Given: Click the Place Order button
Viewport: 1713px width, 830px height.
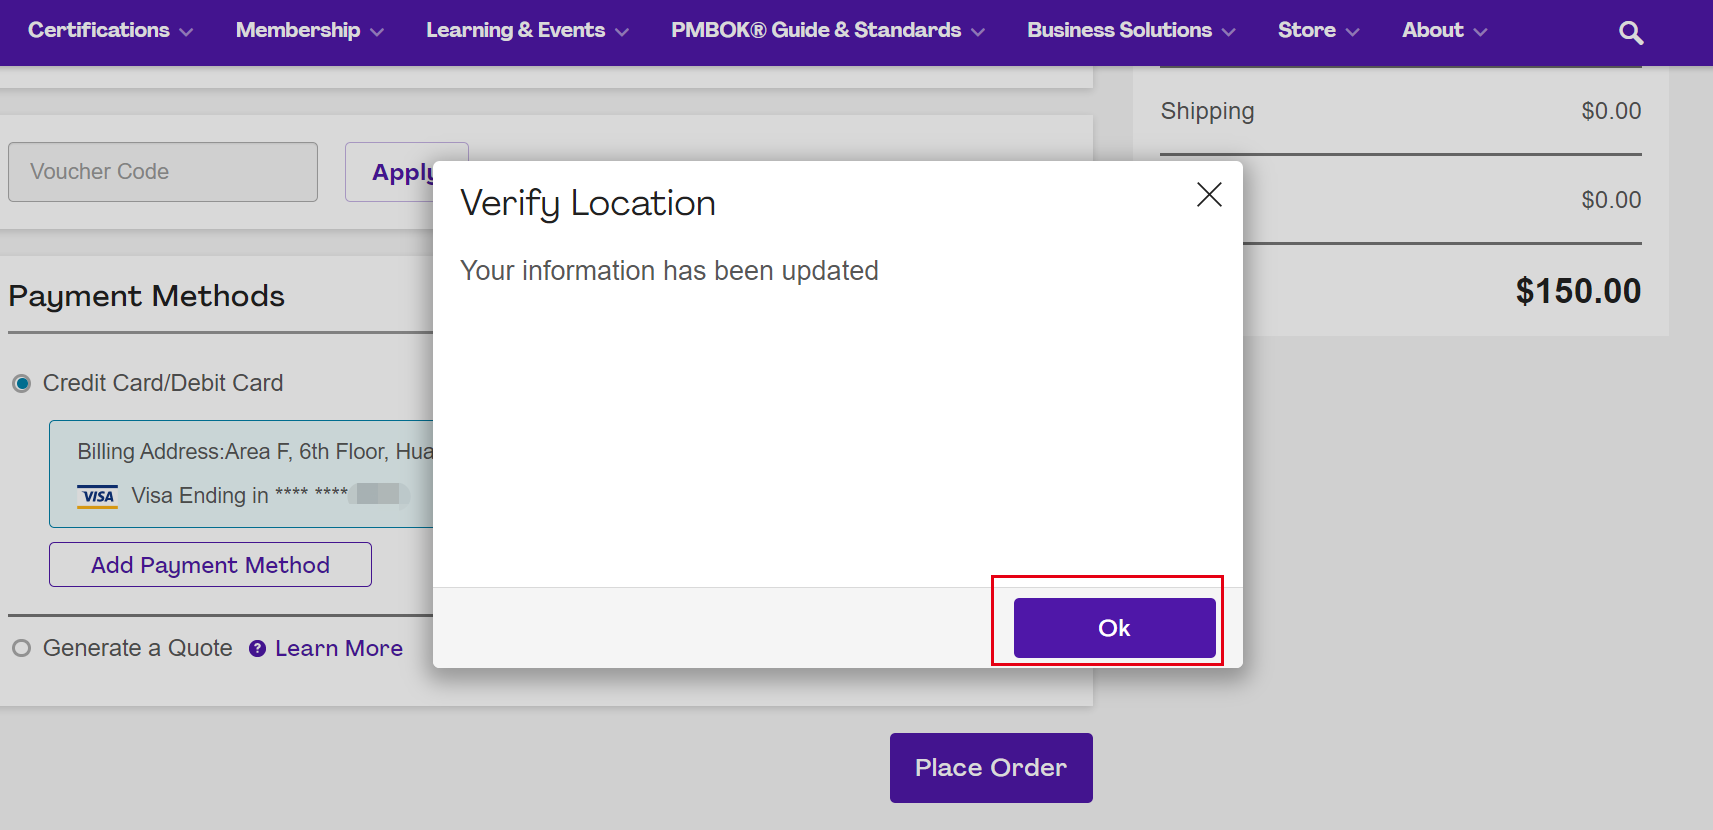Looking at the screenshot, I should tap(990, 768).
